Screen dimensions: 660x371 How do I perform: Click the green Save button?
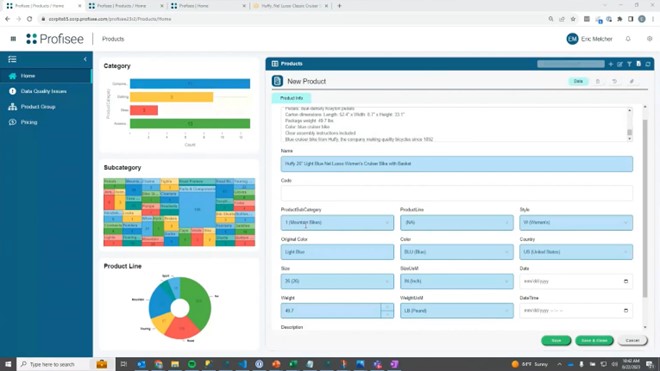click(556, 340)
